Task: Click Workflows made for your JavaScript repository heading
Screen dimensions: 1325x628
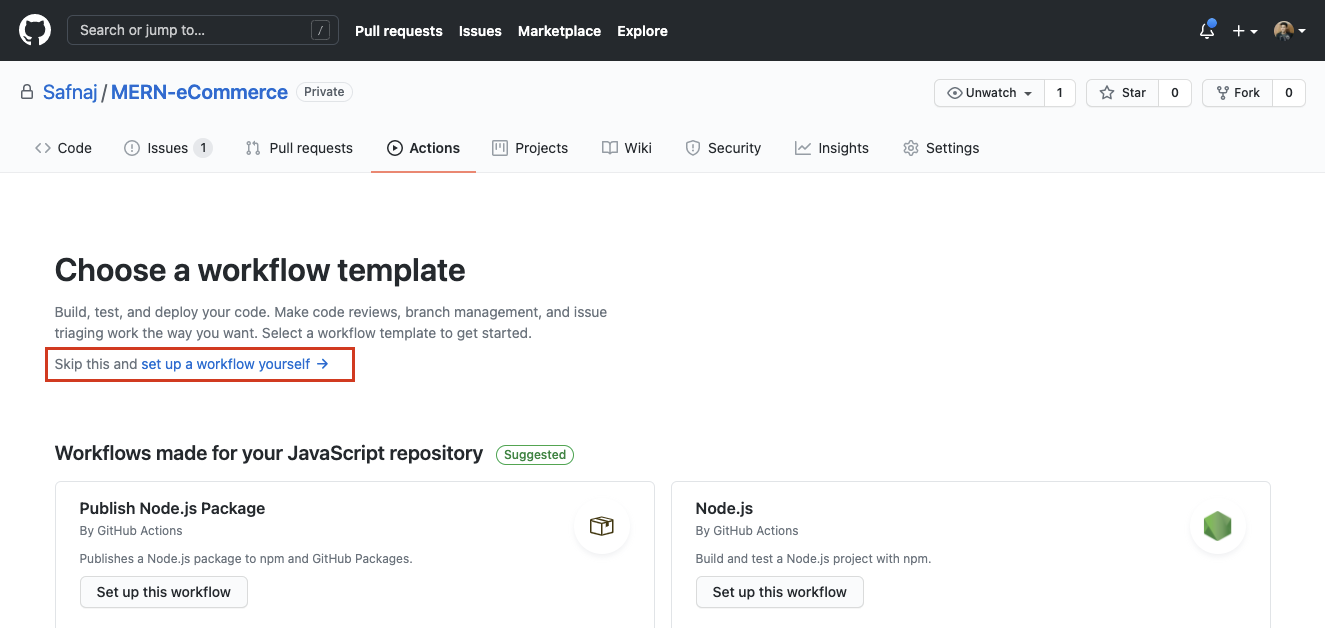Action: pyautogui.click(x=269, y=453)
